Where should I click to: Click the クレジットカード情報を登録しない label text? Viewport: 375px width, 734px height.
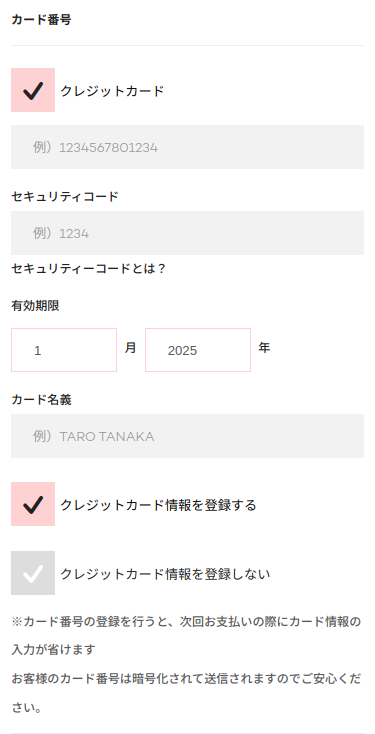[165, 574]
